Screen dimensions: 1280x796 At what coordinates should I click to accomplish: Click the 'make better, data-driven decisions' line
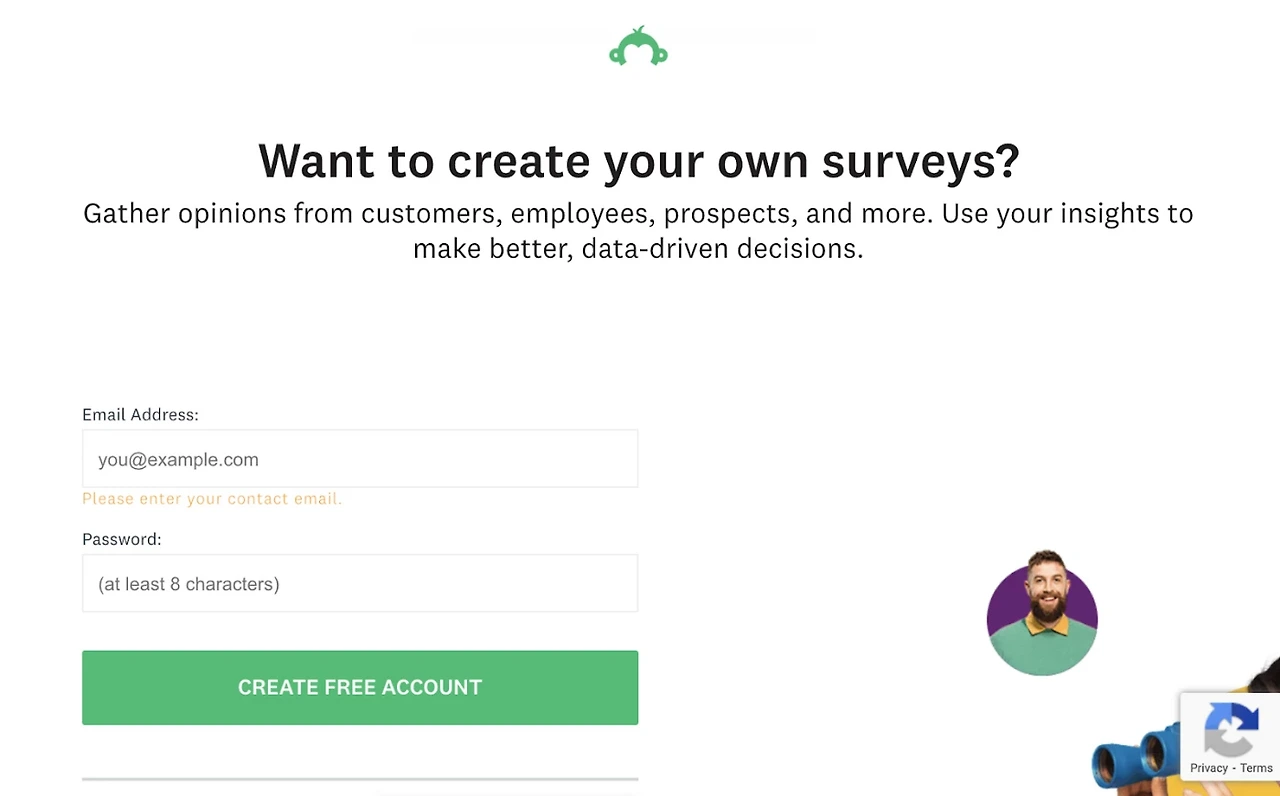pos(638,248)
